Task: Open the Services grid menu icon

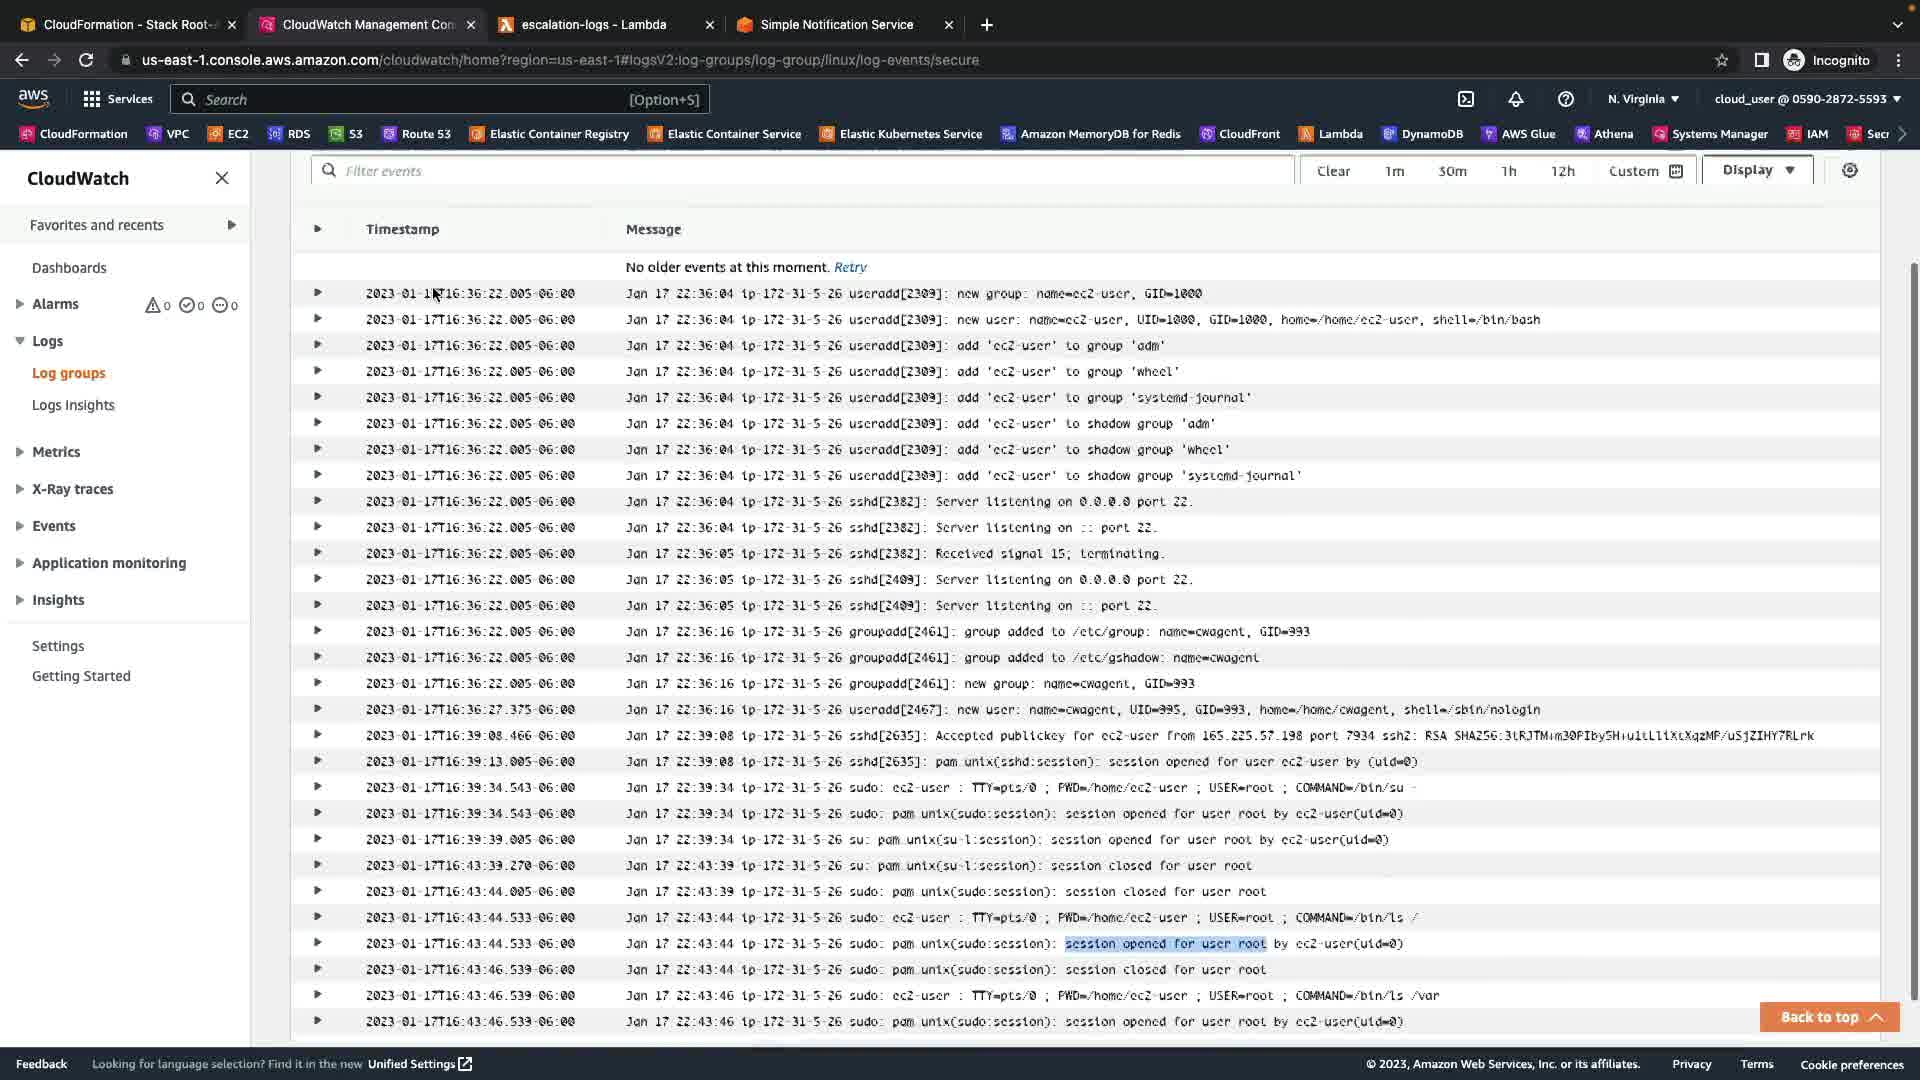Action: tap(92, 99)
